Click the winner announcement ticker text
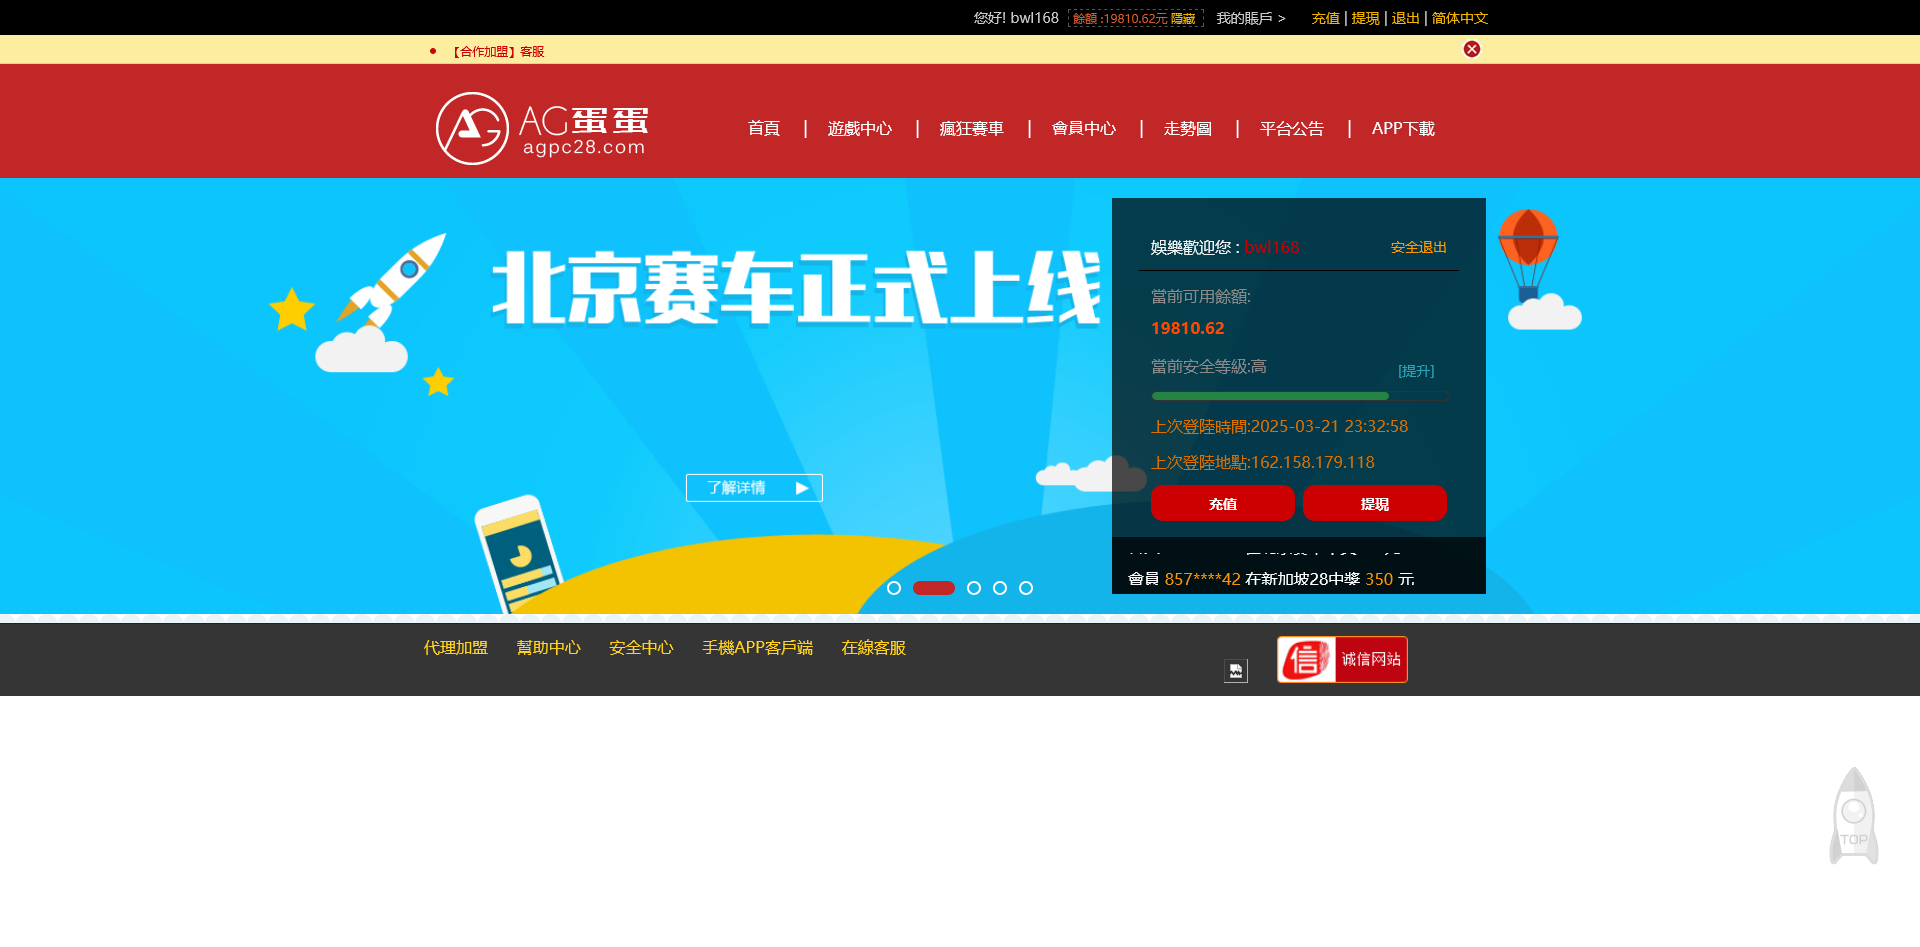 click(x=1270, y=579)
